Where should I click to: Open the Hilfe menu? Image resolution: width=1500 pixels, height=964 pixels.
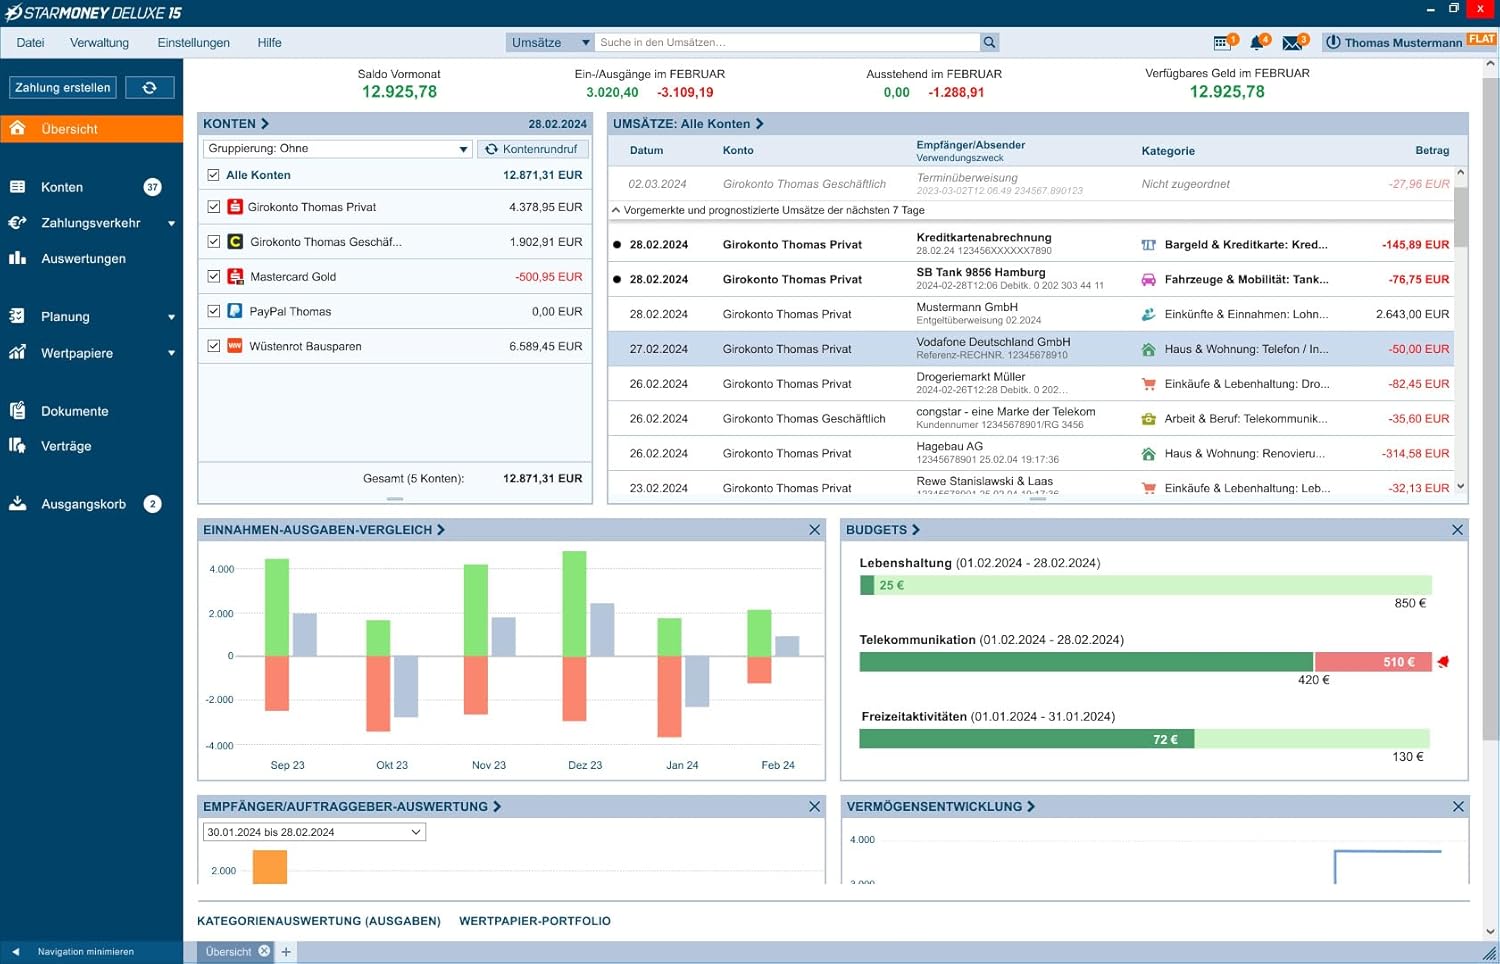269,42
